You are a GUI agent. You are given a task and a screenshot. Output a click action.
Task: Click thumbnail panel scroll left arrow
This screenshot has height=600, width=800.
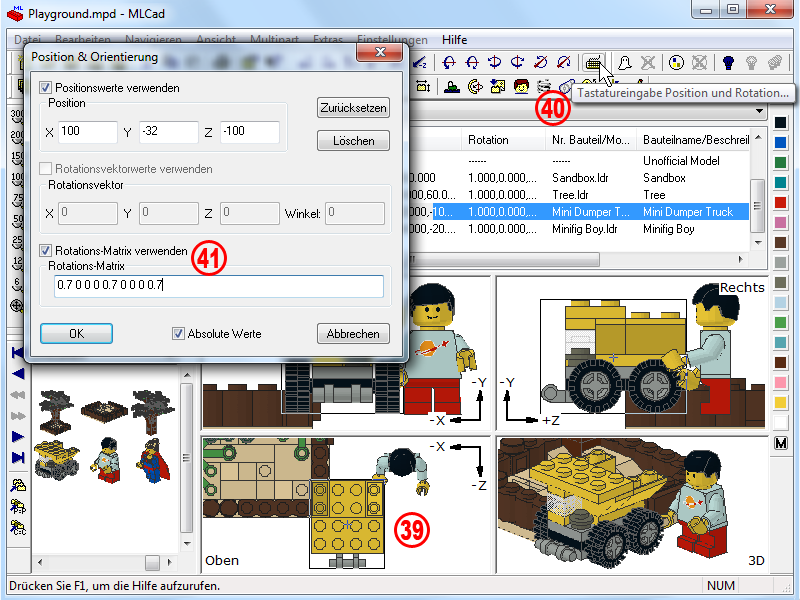coord(40,562)
